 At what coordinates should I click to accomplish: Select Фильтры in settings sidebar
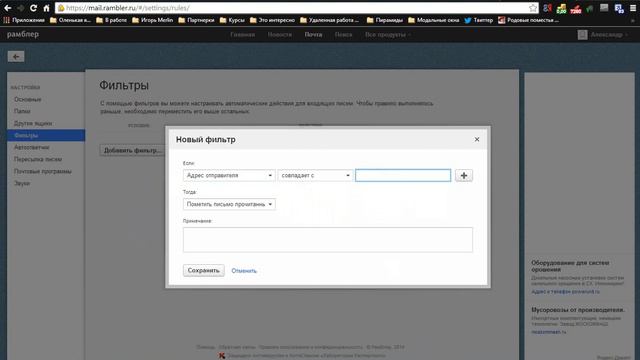tap(46, 135)
